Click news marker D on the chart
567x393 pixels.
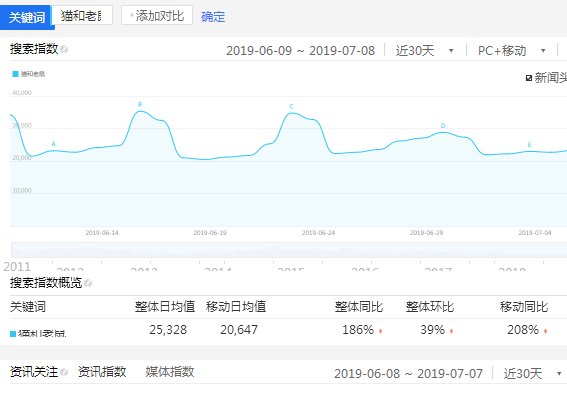tap(443, 126)
